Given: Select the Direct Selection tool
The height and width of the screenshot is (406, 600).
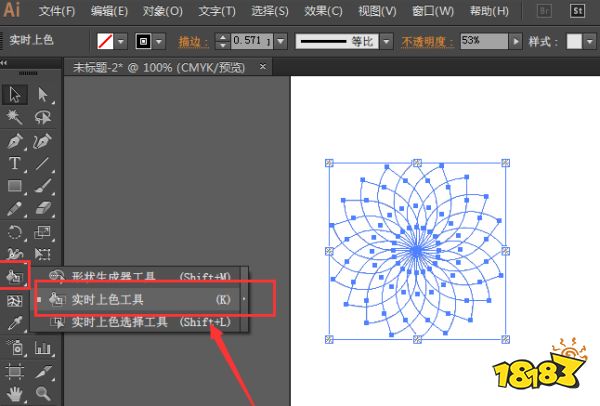Looking at the screenshot, I should click(43, 94).
